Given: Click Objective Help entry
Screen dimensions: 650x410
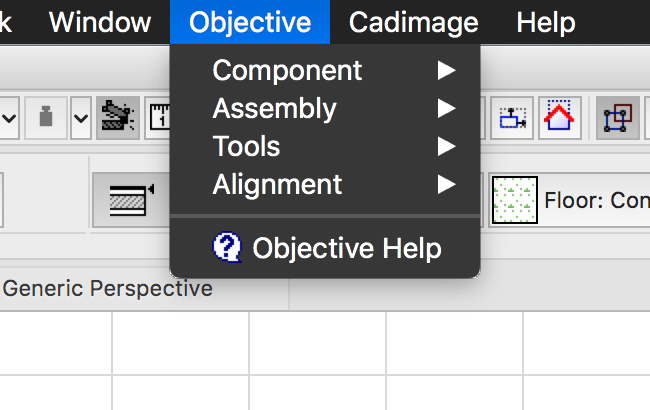Looking at the screenshot, I should (x=346, y=248).
